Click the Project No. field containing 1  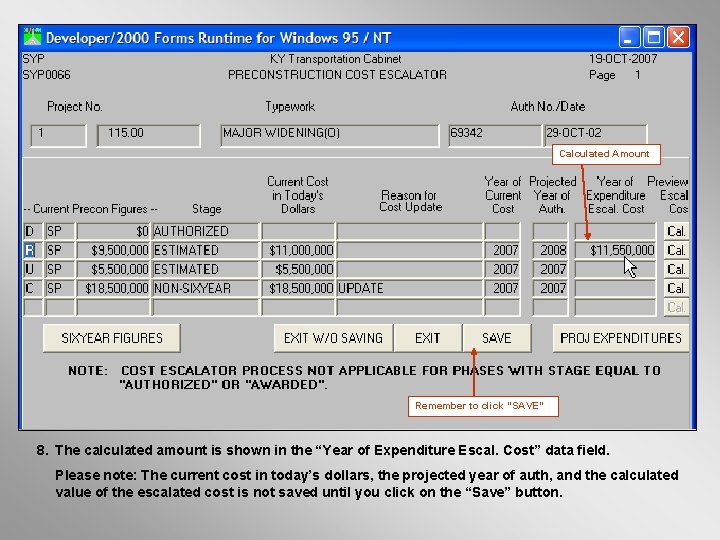pyautogui.click(x=58, y=135)
